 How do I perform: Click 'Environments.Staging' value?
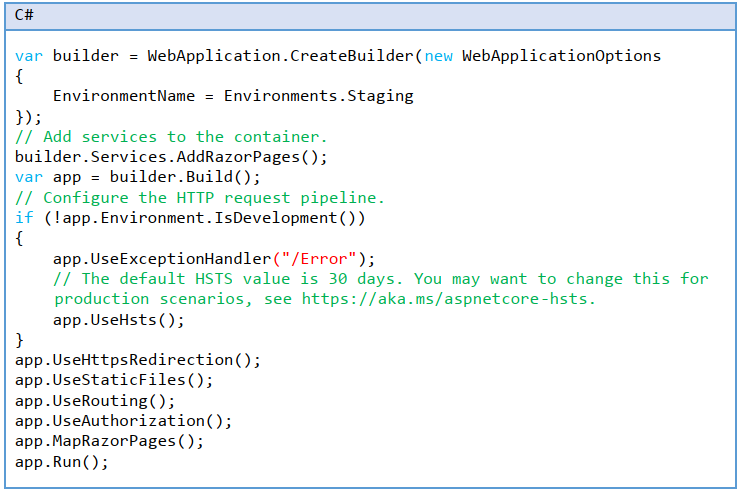click(x=319, y=97)
